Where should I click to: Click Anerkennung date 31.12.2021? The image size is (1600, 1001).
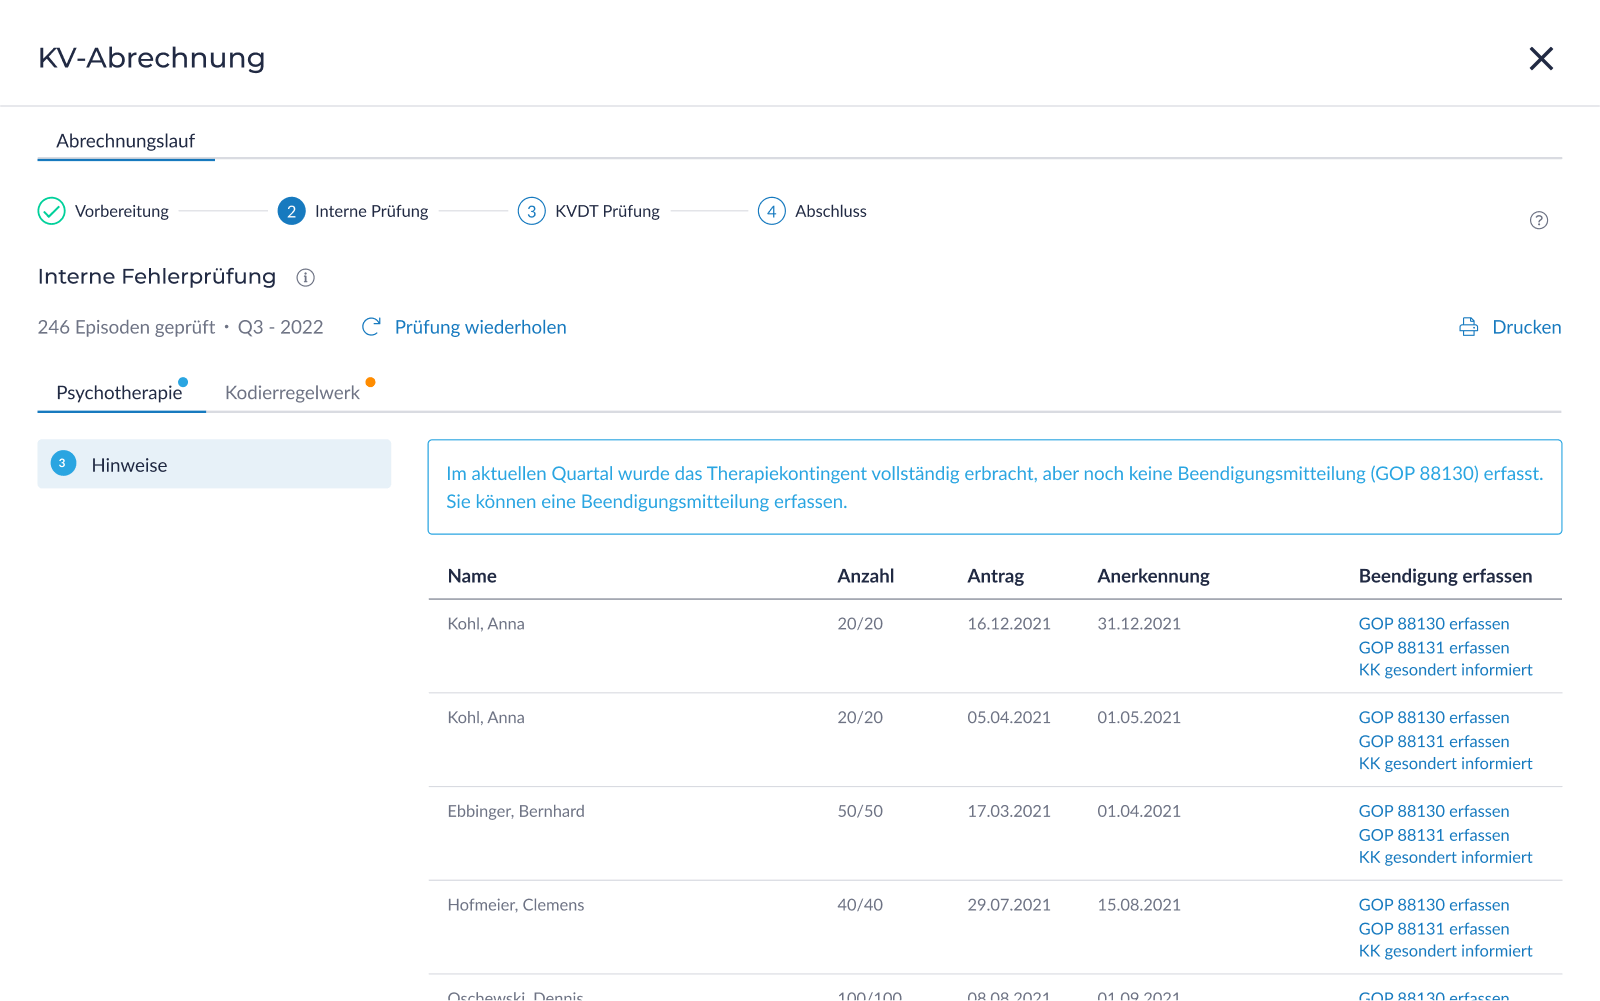(x=1139, y=624)
